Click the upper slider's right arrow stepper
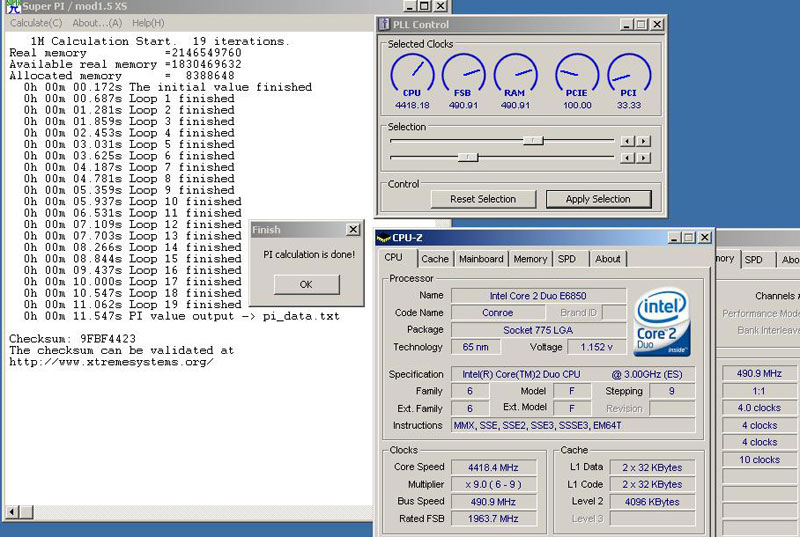This screenshot has width=800, height=537. click(641, 141)
